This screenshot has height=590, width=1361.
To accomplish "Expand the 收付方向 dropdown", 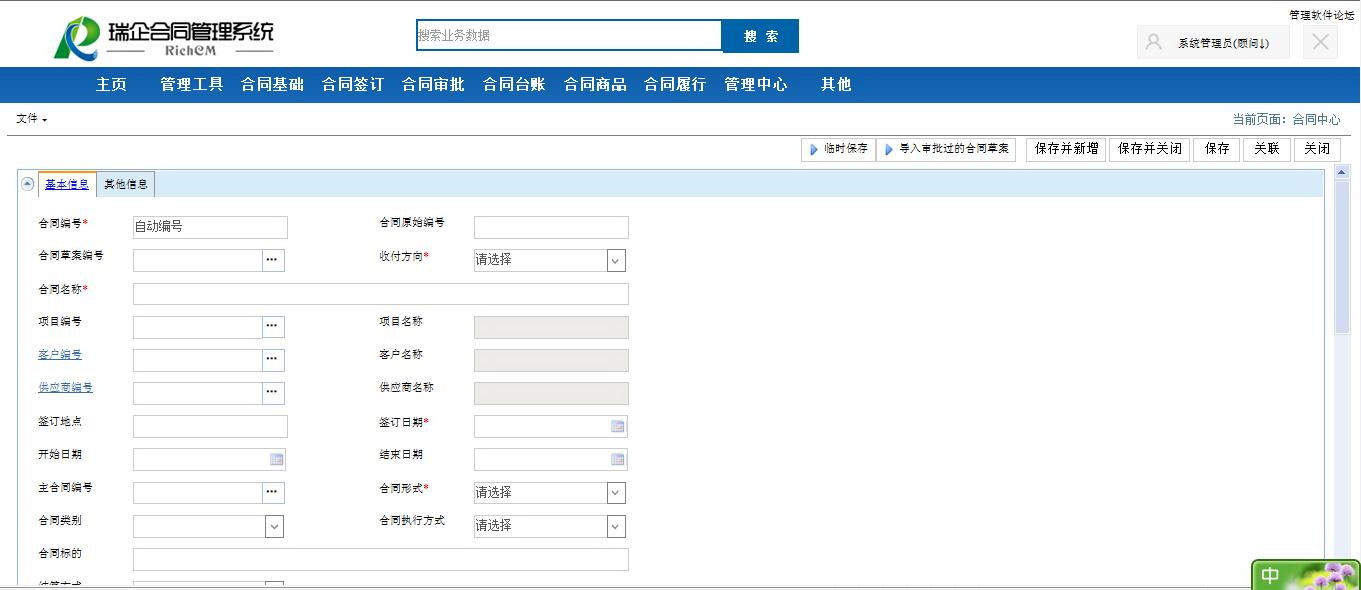I will point(616,260).
